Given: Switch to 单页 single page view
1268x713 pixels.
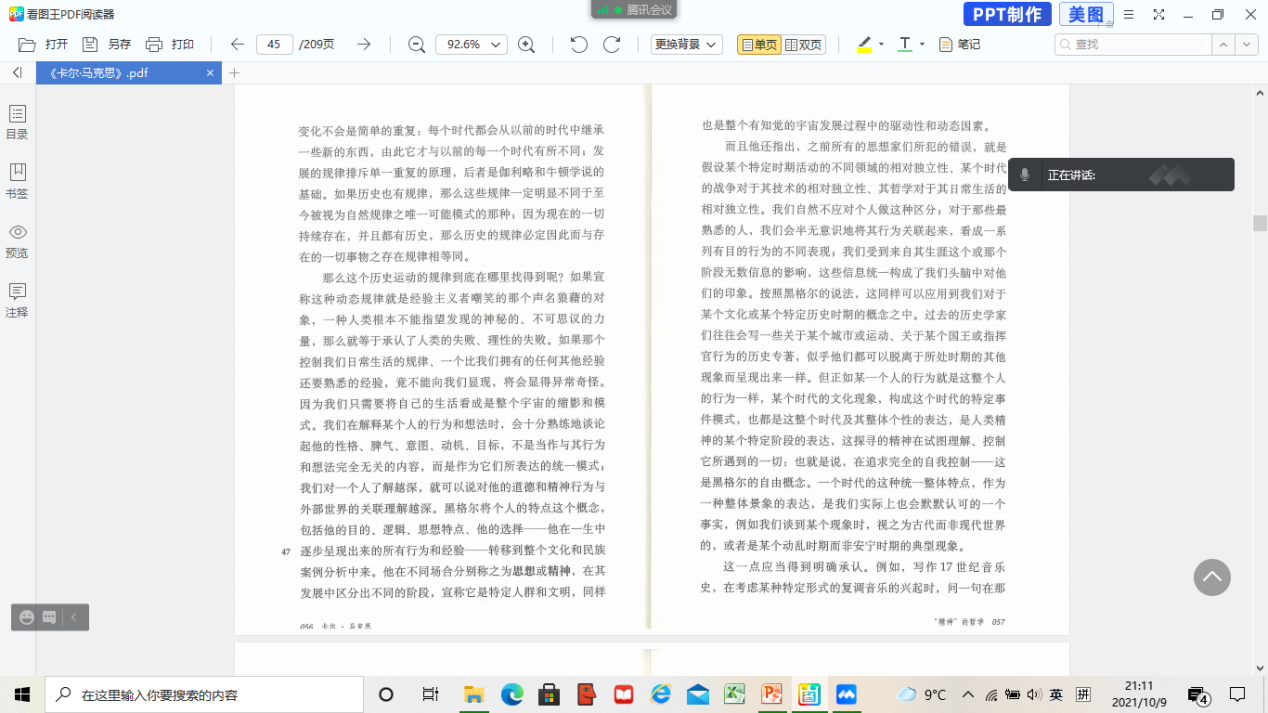Looking at the screenshot, I should 758,44.
